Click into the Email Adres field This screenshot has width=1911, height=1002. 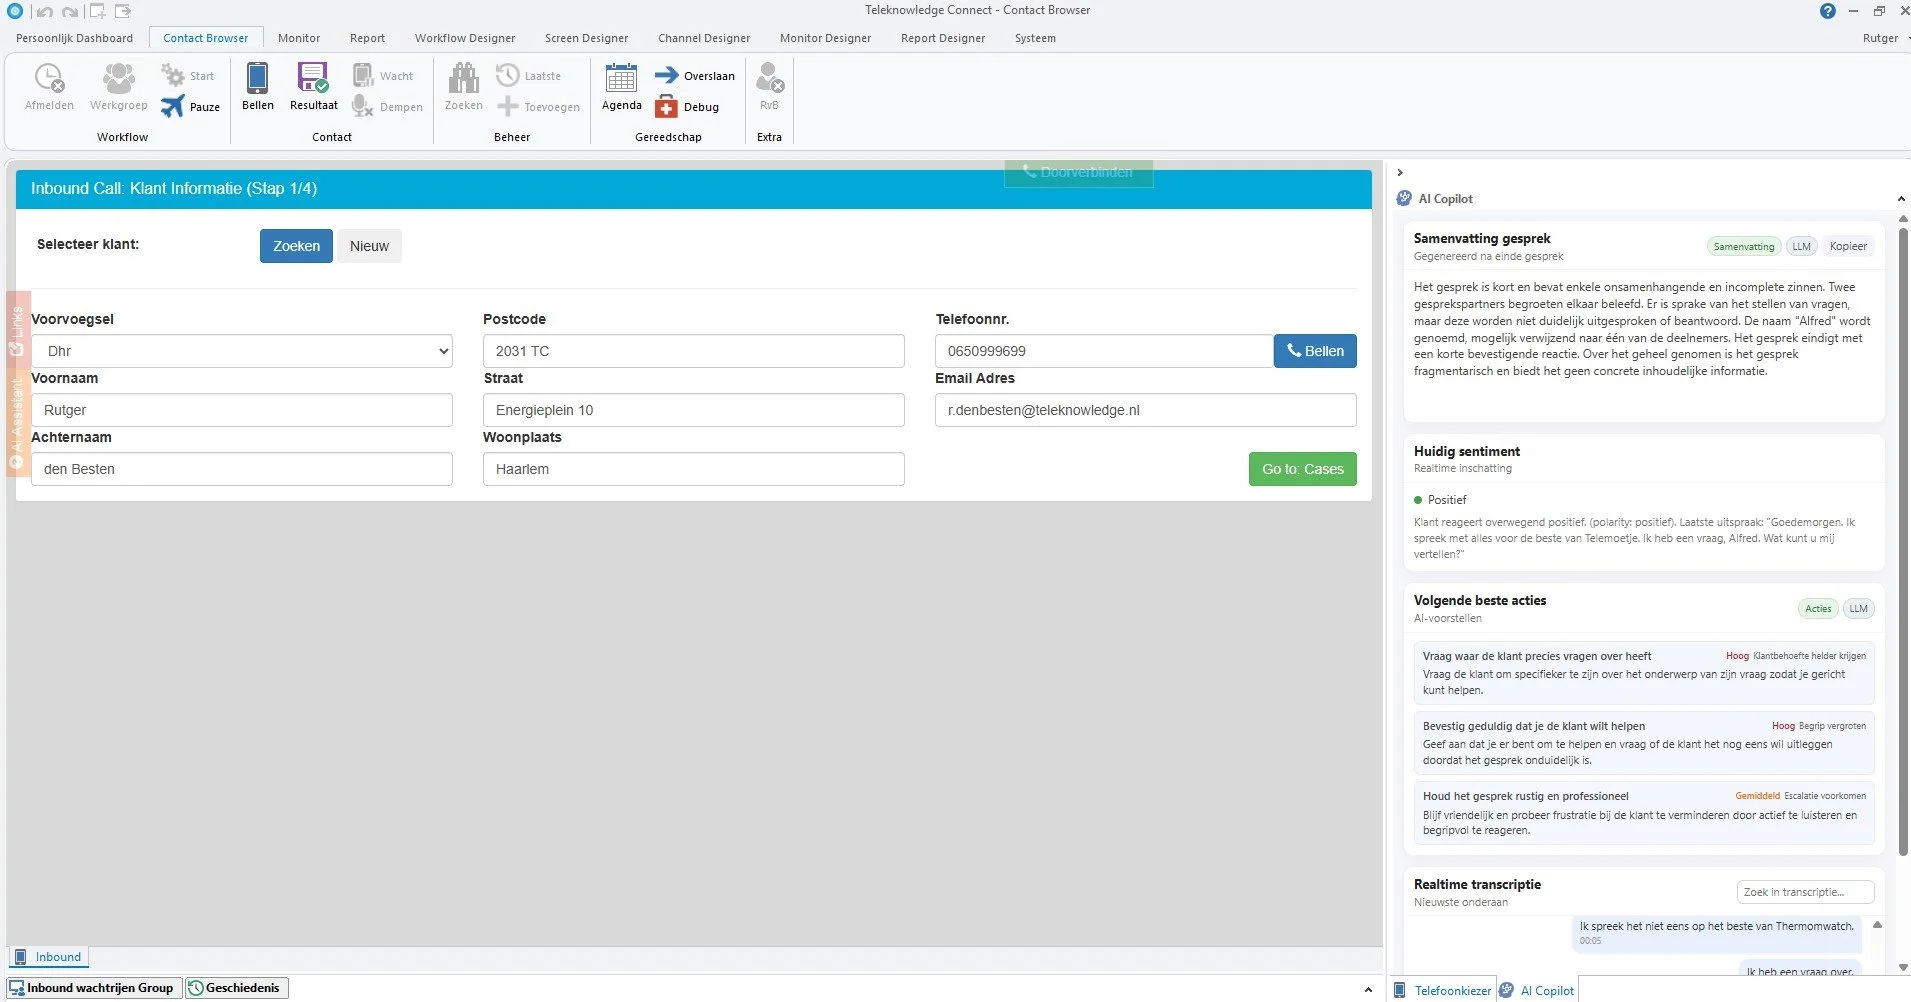pos(1146,410)
